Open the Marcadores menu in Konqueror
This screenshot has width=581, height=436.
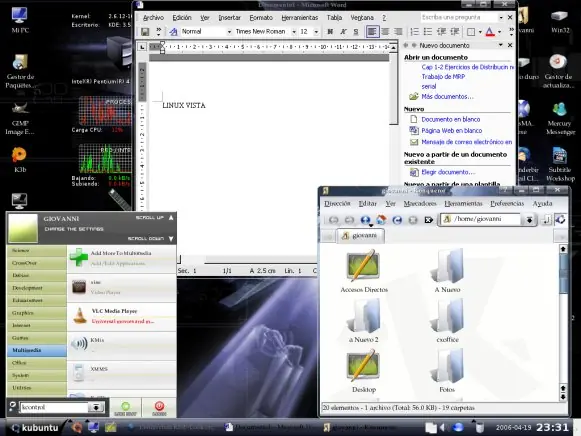[x=420, y=203]
